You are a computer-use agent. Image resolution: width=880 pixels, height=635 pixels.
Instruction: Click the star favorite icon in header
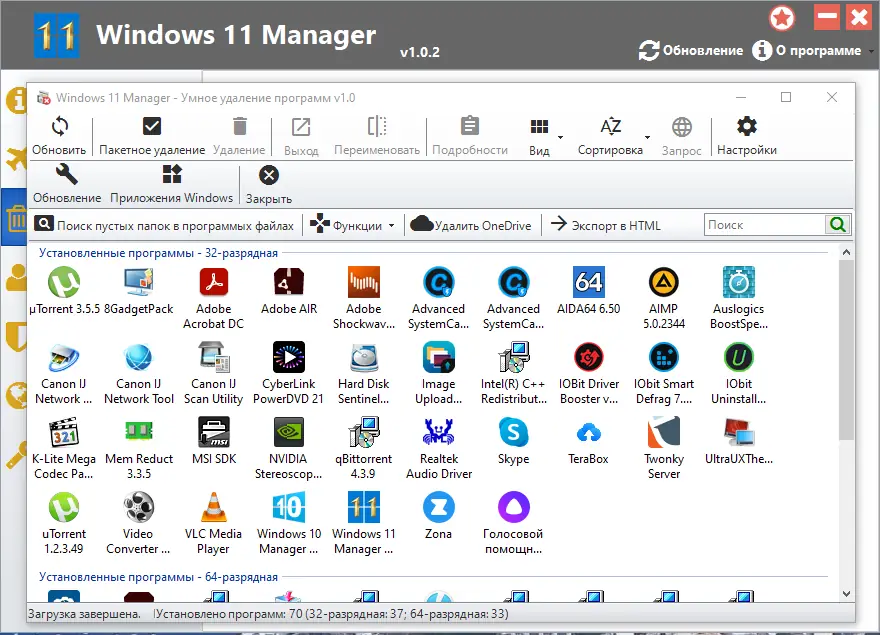pos(782,19)
